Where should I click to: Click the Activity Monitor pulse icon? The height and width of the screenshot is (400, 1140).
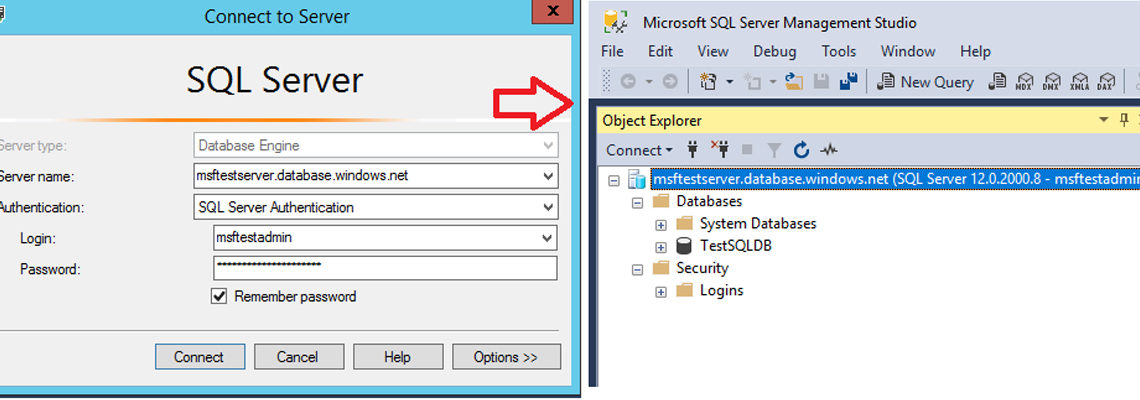[x=829, y=151]
